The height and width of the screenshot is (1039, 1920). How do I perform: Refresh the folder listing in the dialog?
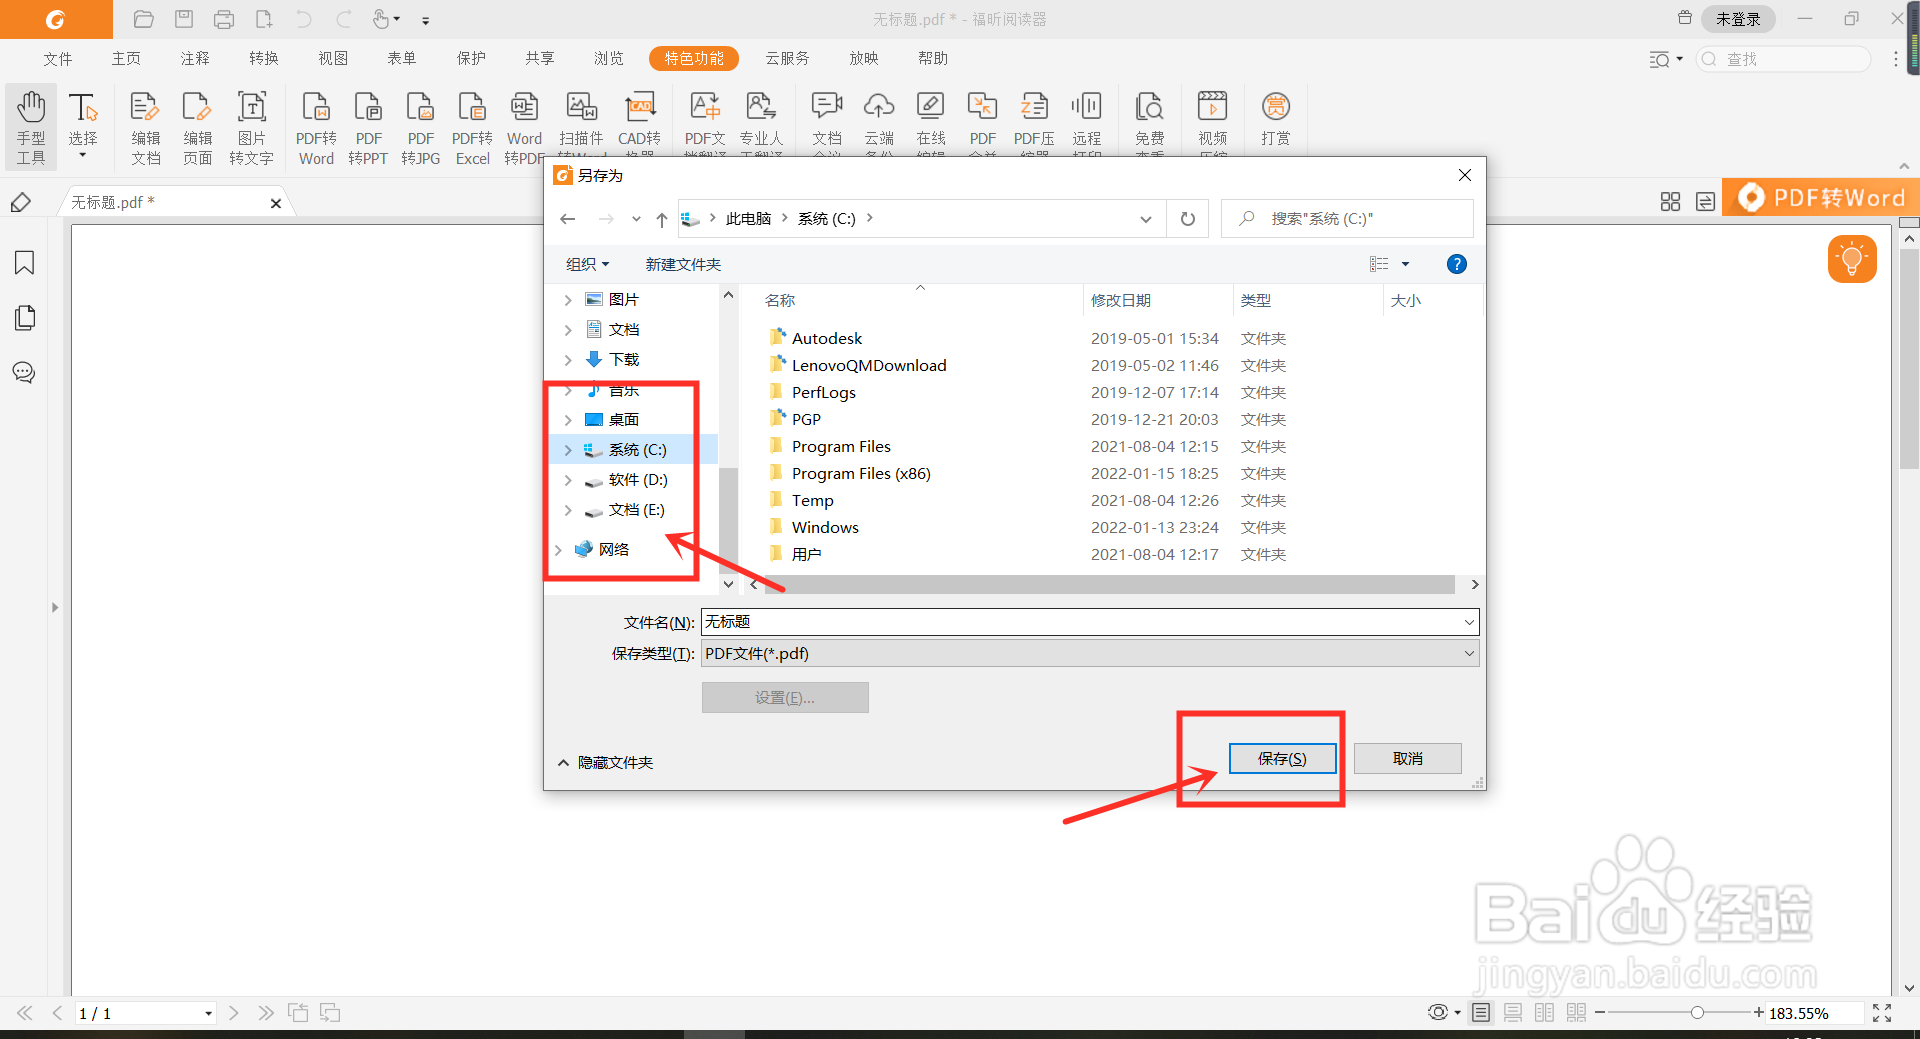click(x=1188, y=219)
